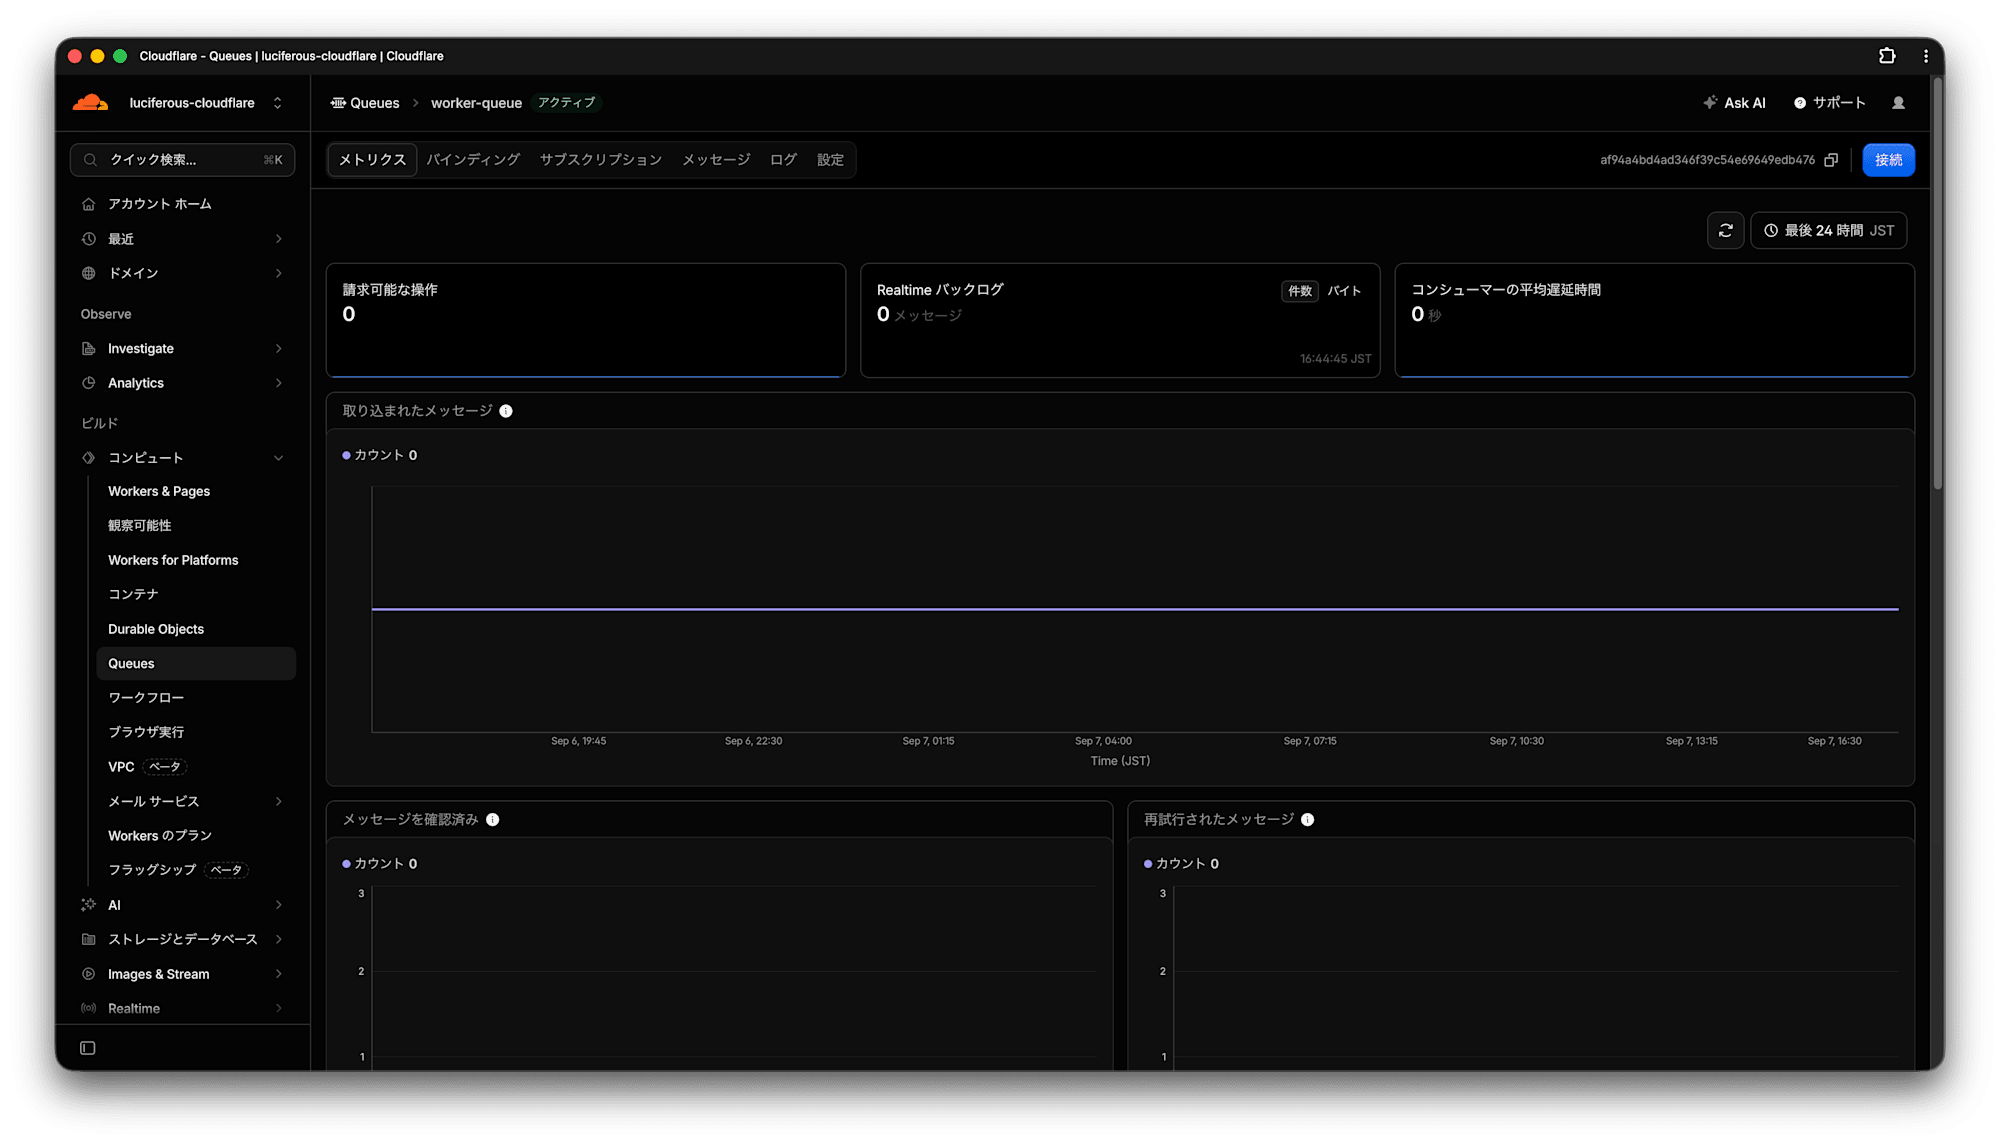Click the ドメイン globe icon
Image resolution: width=2000 pixels, height=1144 pixels.
tap(89, 273)
